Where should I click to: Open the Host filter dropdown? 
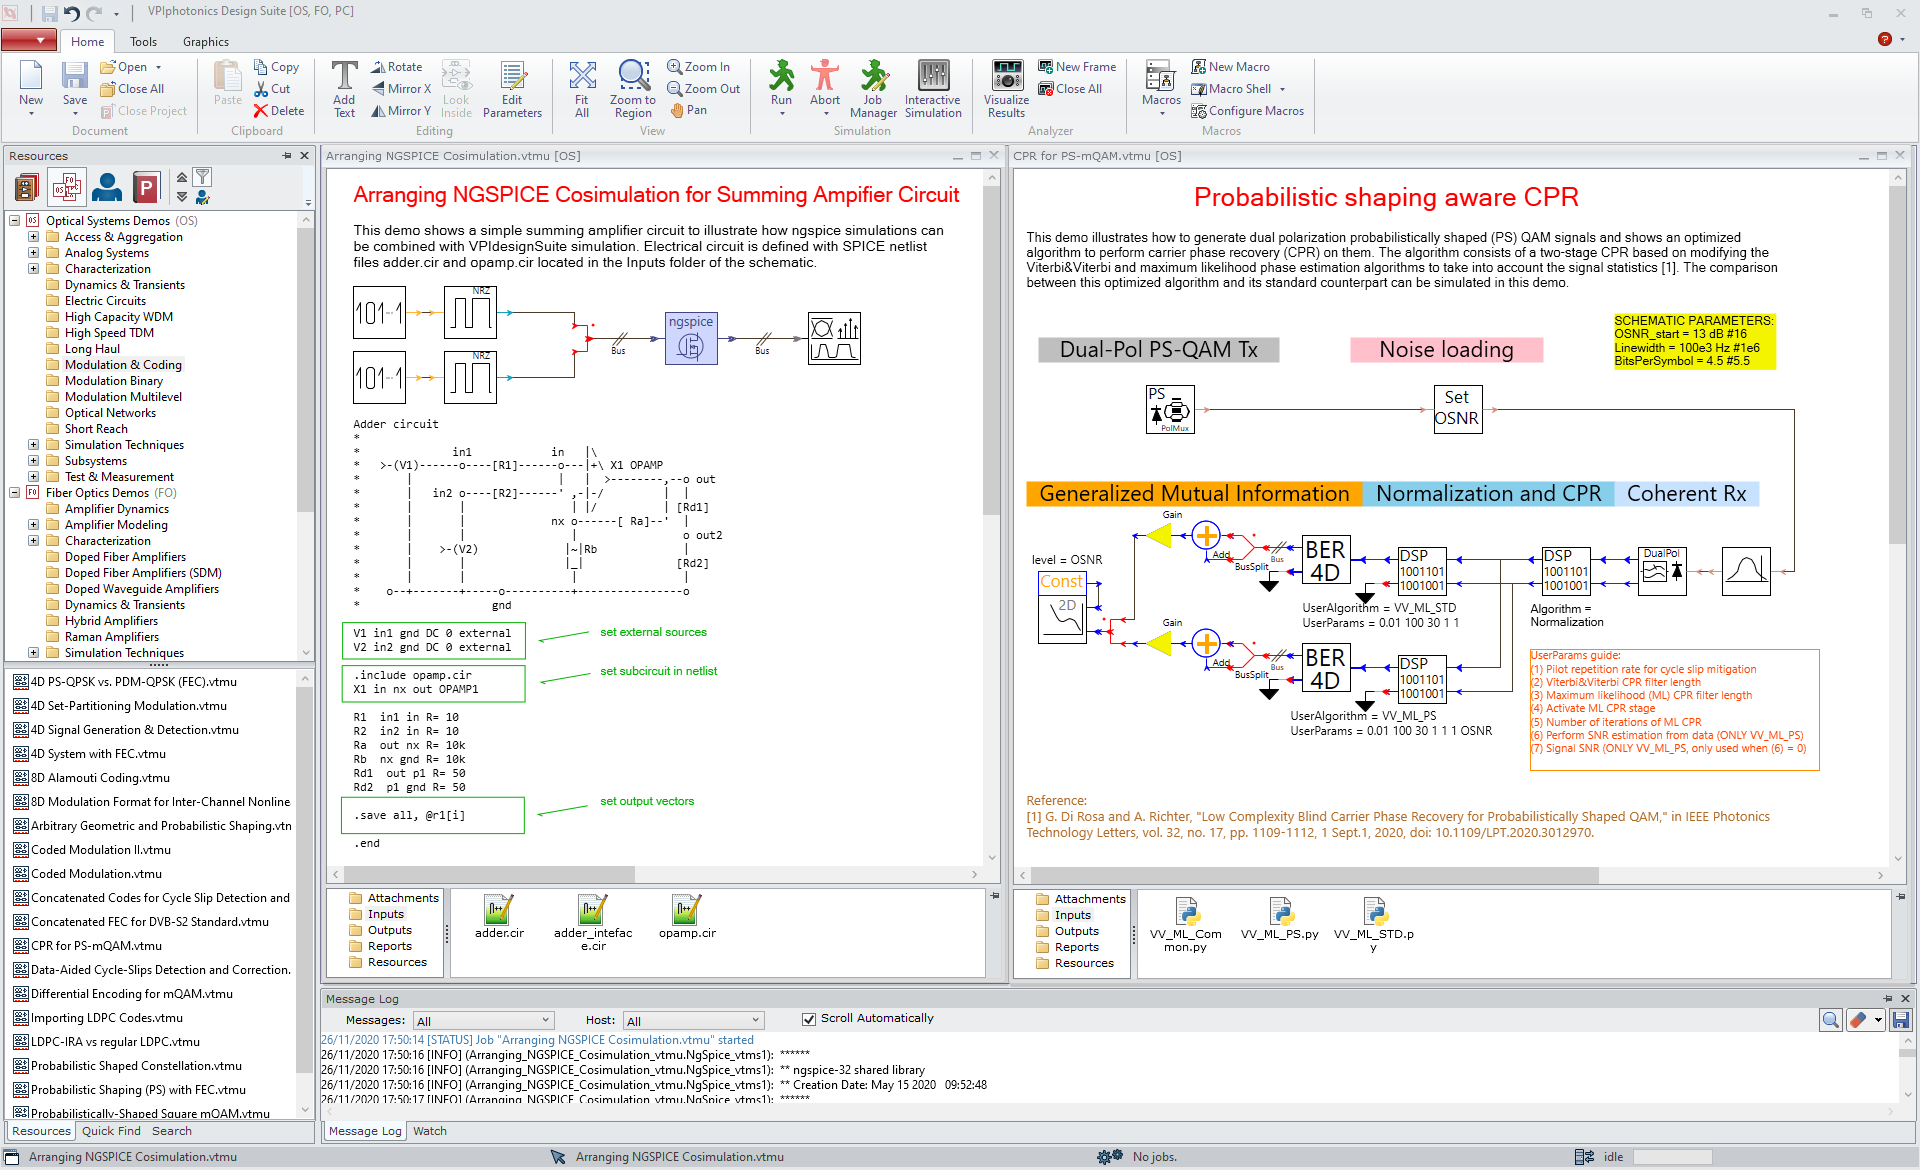click(693, 1020)
